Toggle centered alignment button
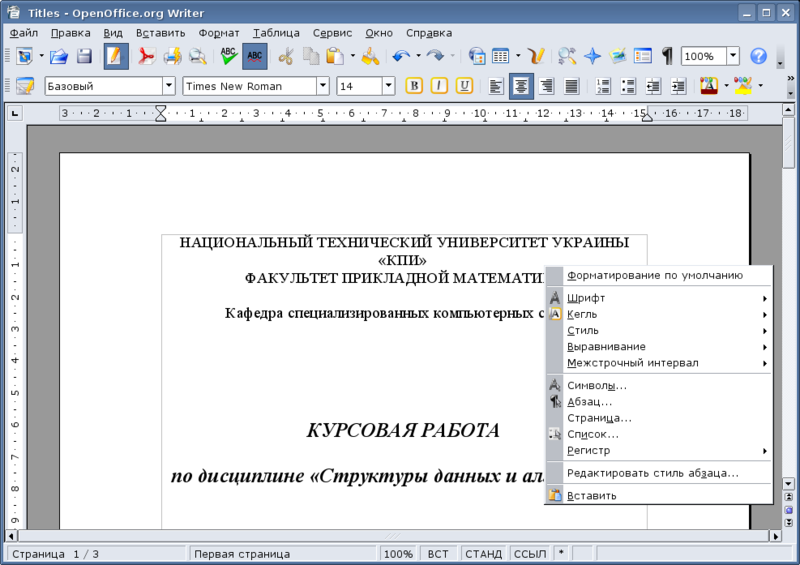 point(521,86)
